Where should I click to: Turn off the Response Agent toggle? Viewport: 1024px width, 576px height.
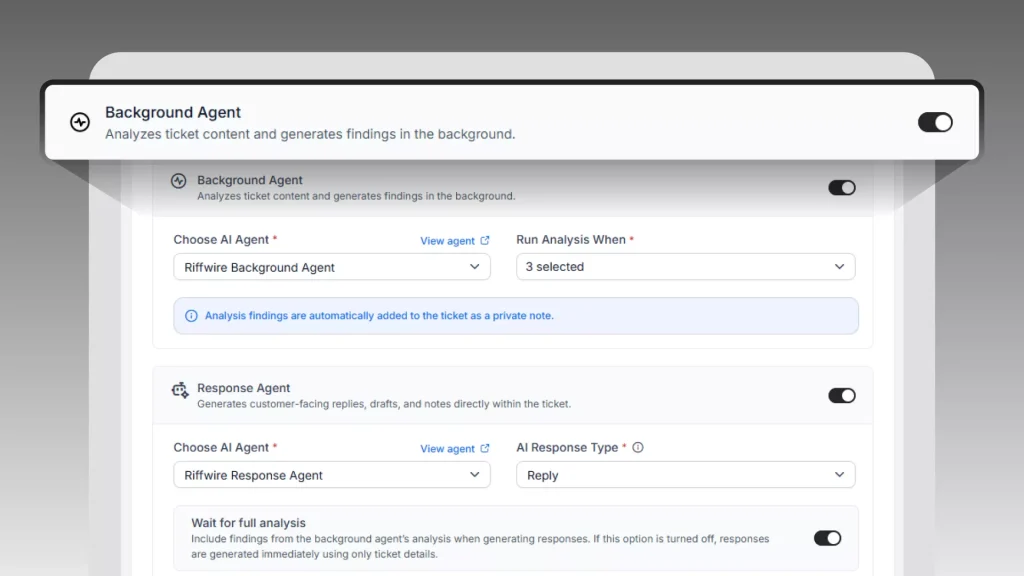[842, 396]
